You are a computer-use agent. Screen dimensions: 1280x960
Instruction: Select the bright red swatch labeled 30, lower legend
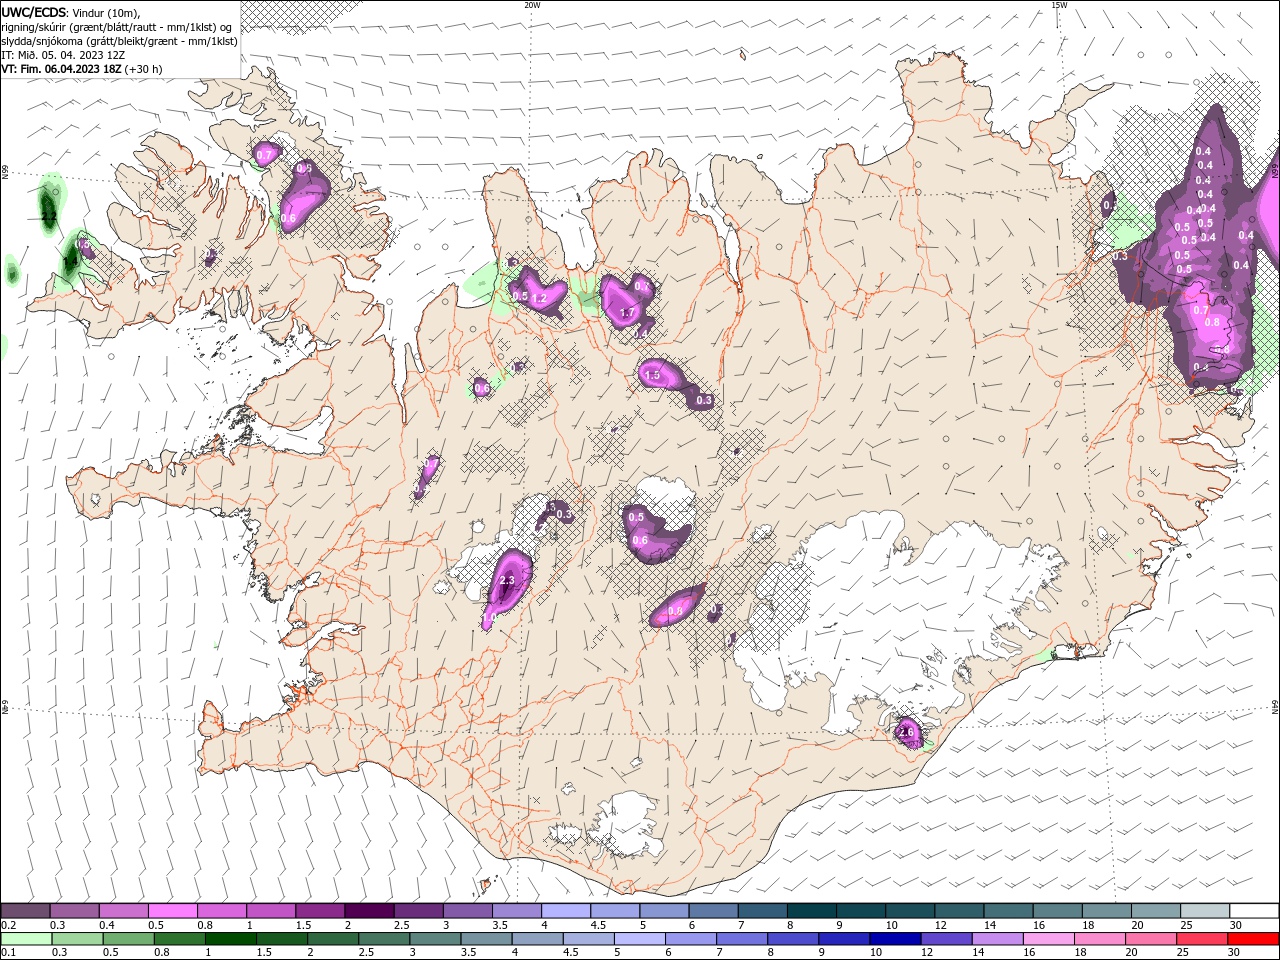coord(1253,939)
